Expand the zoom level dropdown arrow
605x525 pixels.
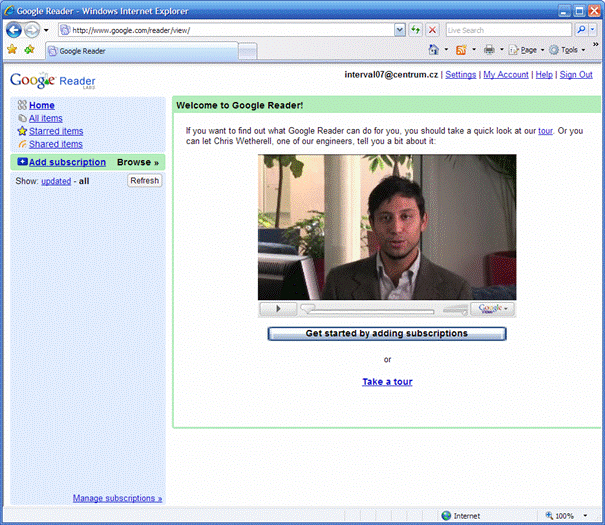pos(585,516)
